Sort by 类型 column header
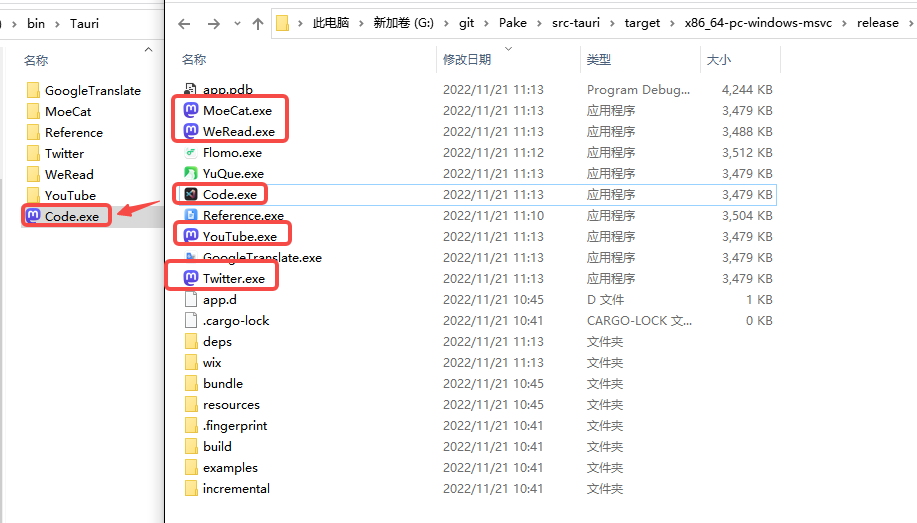The height and width of the screenshot is (523, 917). pos(599,60)
